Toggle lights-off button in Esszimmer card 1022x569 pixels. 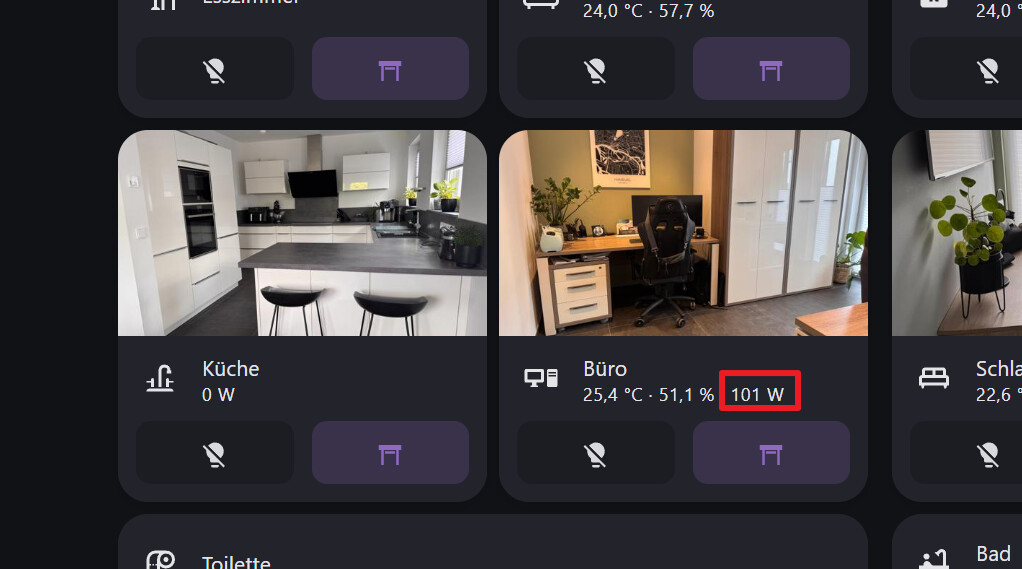point(214,68)
